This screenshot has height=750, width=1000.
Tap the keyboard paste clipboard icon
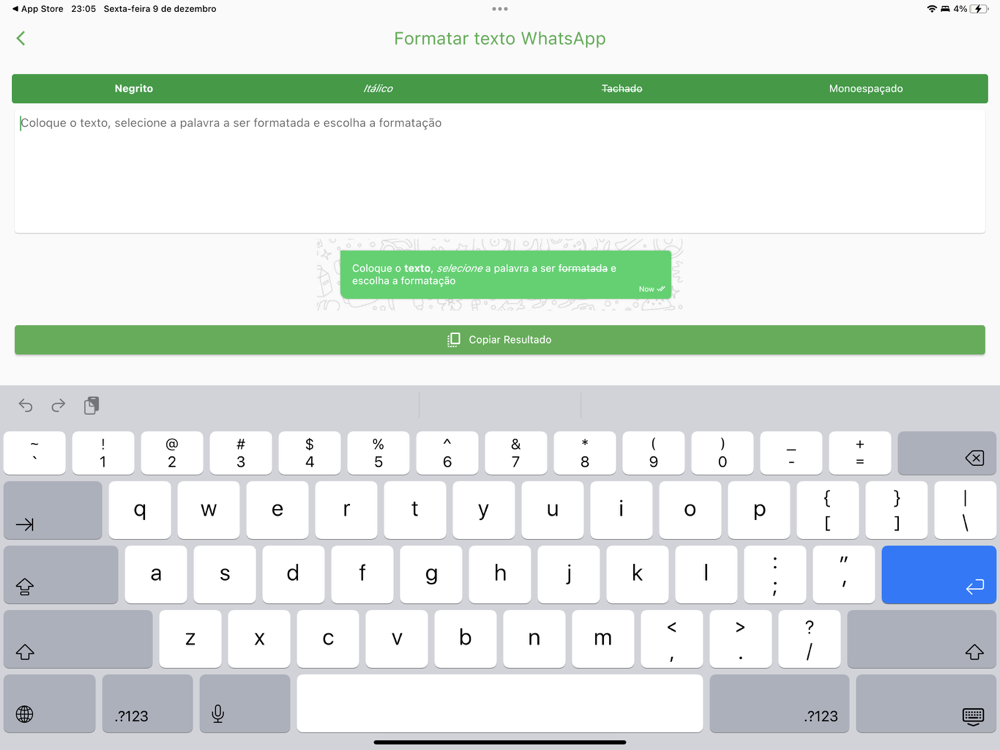click(91, 406)
